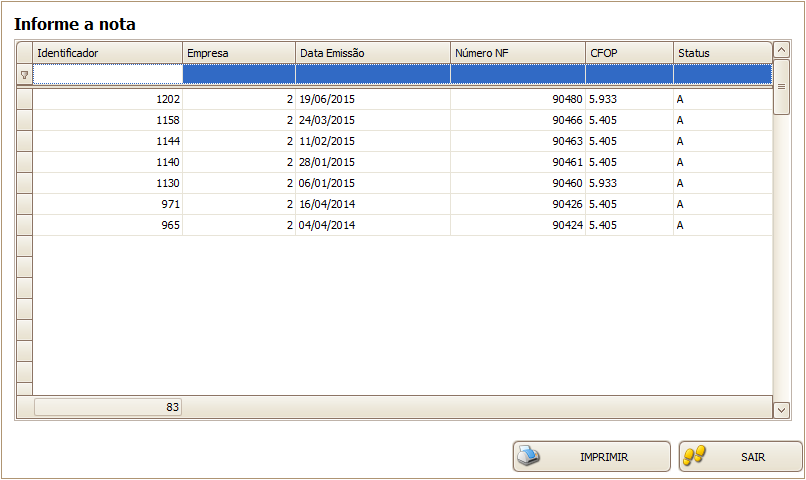Click the Empresa column header
806x480 pixels.
(239, 52)
